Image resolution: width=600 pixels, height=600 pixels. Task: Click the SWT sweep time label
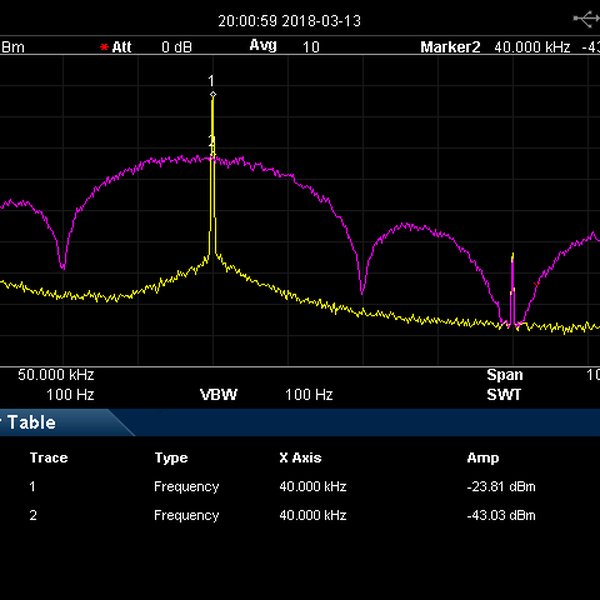[x=504, y=394]
